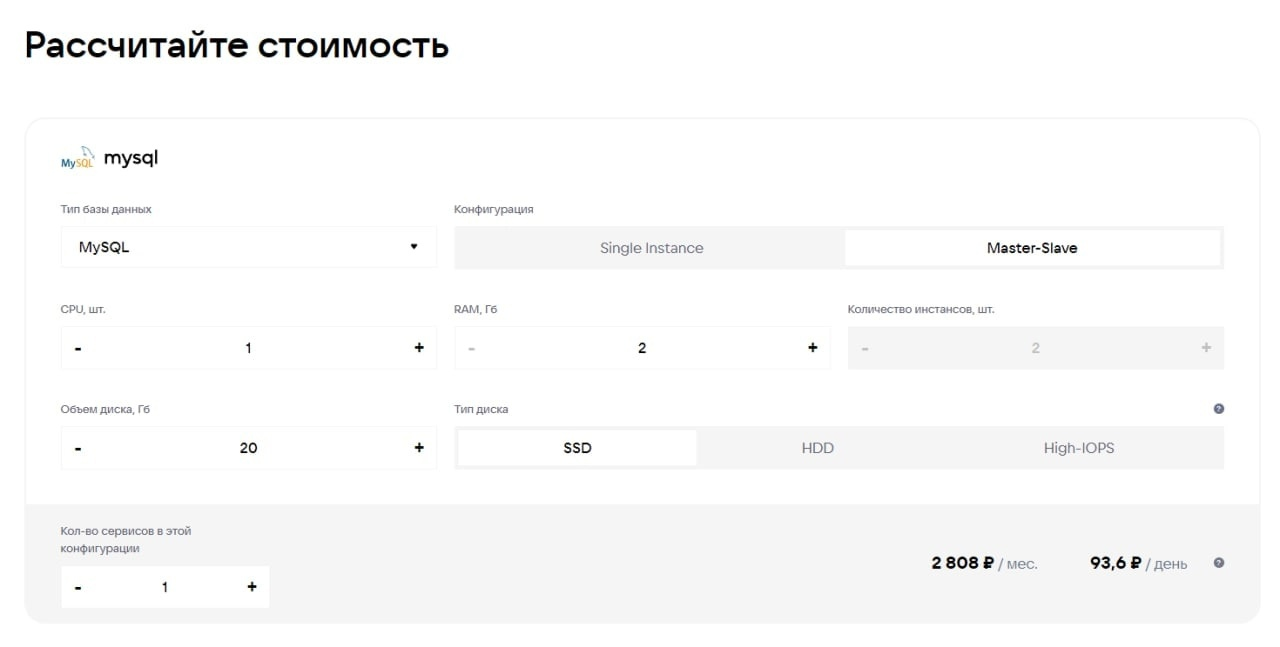Viewport: 1280px width, 647px height.
Task: Decrease RAM with the minus button
Action: point(472,348)
